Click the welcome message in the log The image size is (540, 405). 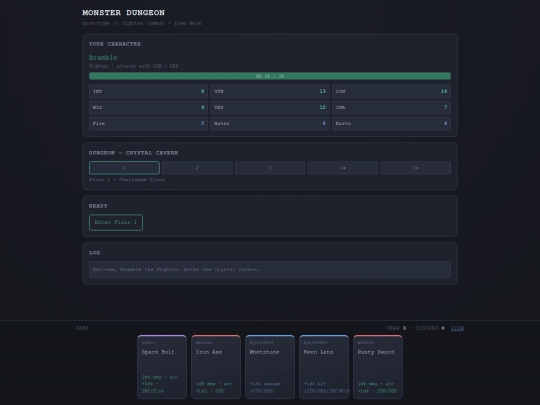pos(270,270)
